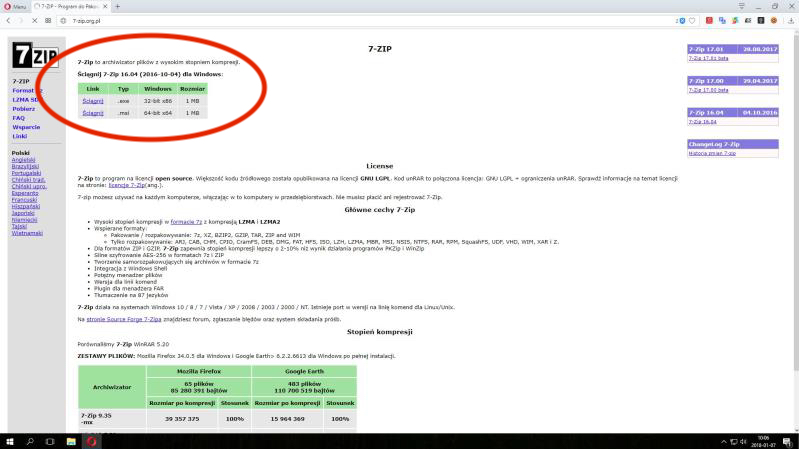This screenshot has width=799, height=450.
Task: Click the 39 357 375 table cell
Action: pos(182,419)
